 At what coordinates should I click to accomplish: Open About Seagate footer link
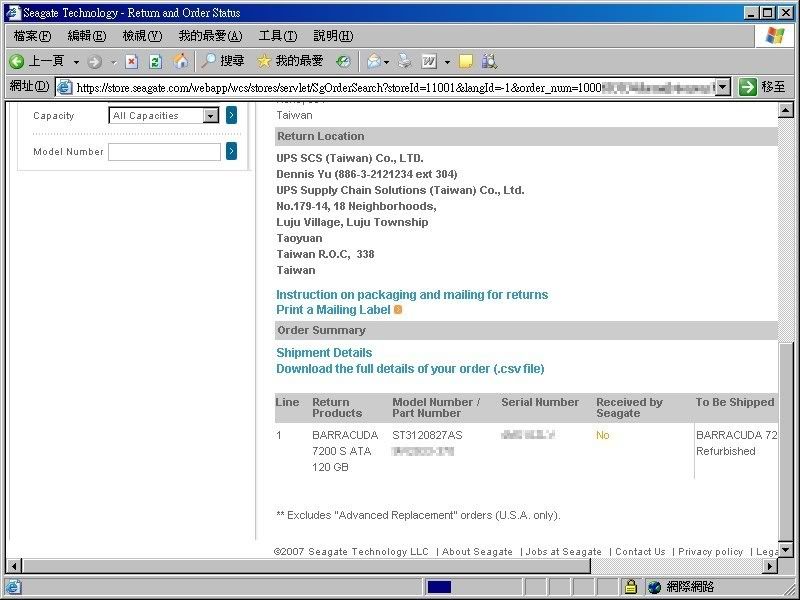click(x=477, y=552)
